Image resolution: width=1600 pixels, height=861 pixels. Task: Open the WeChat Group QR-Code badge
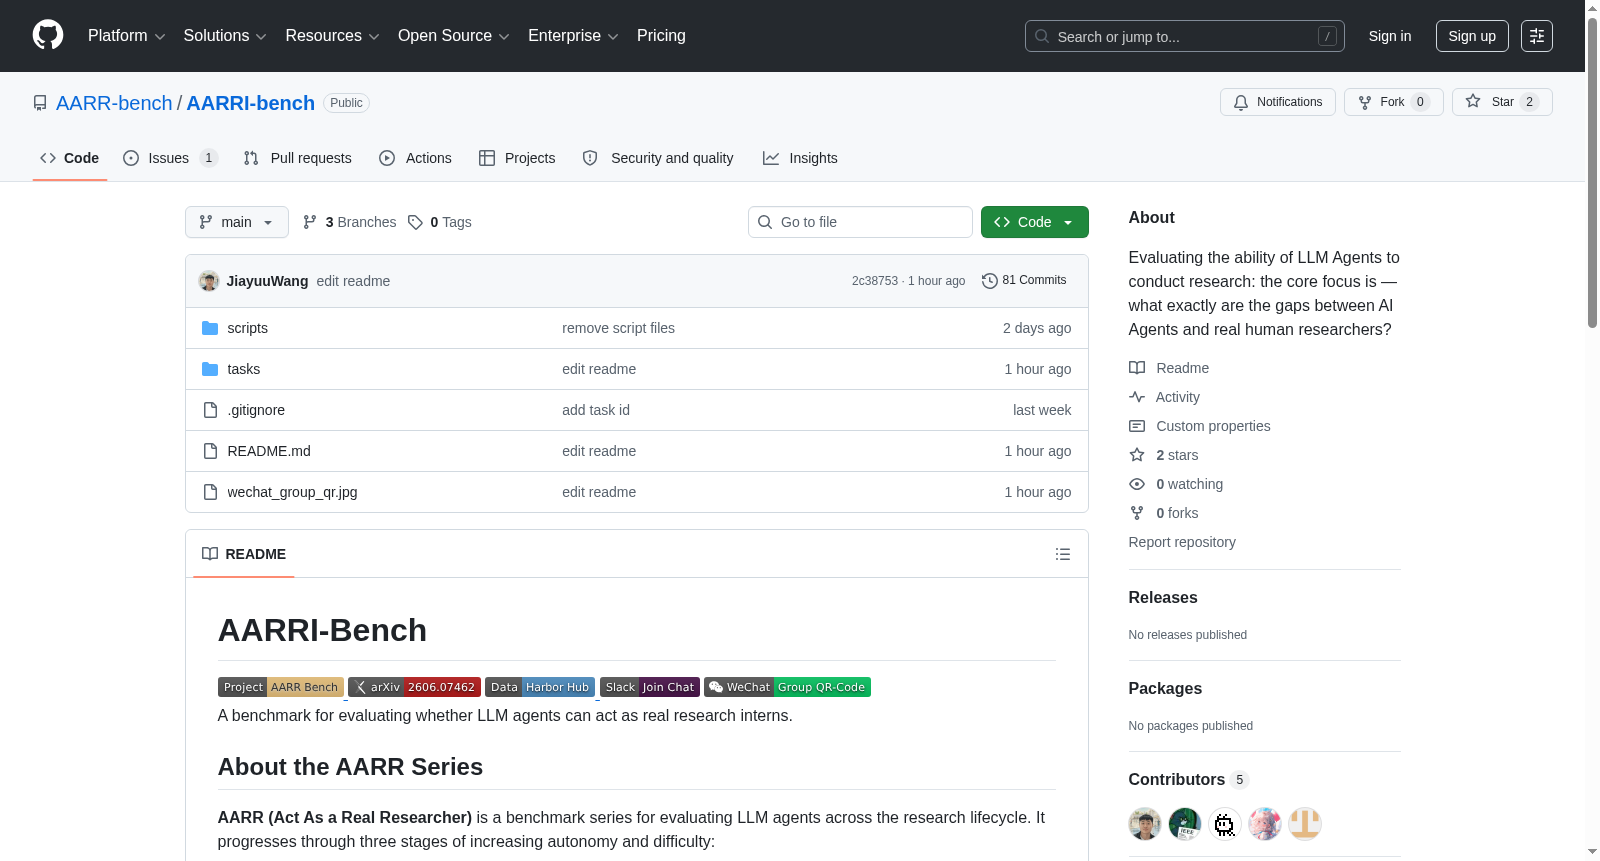click(787, 687)
